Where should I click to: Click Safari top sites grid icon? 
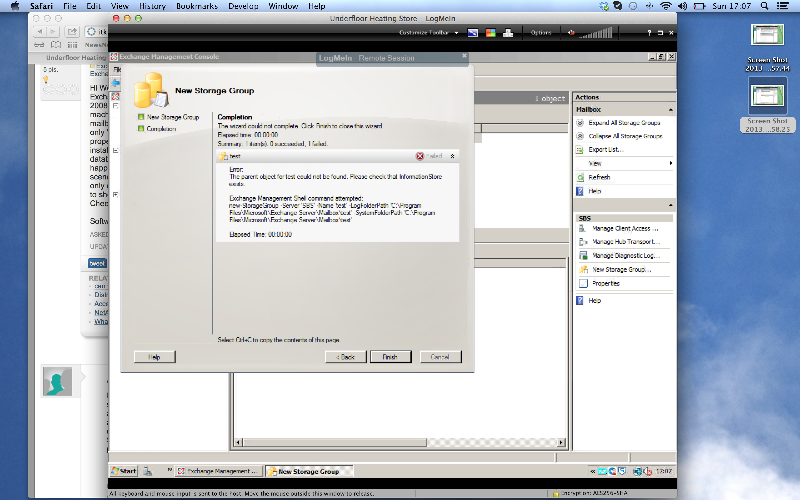point(72,45)
